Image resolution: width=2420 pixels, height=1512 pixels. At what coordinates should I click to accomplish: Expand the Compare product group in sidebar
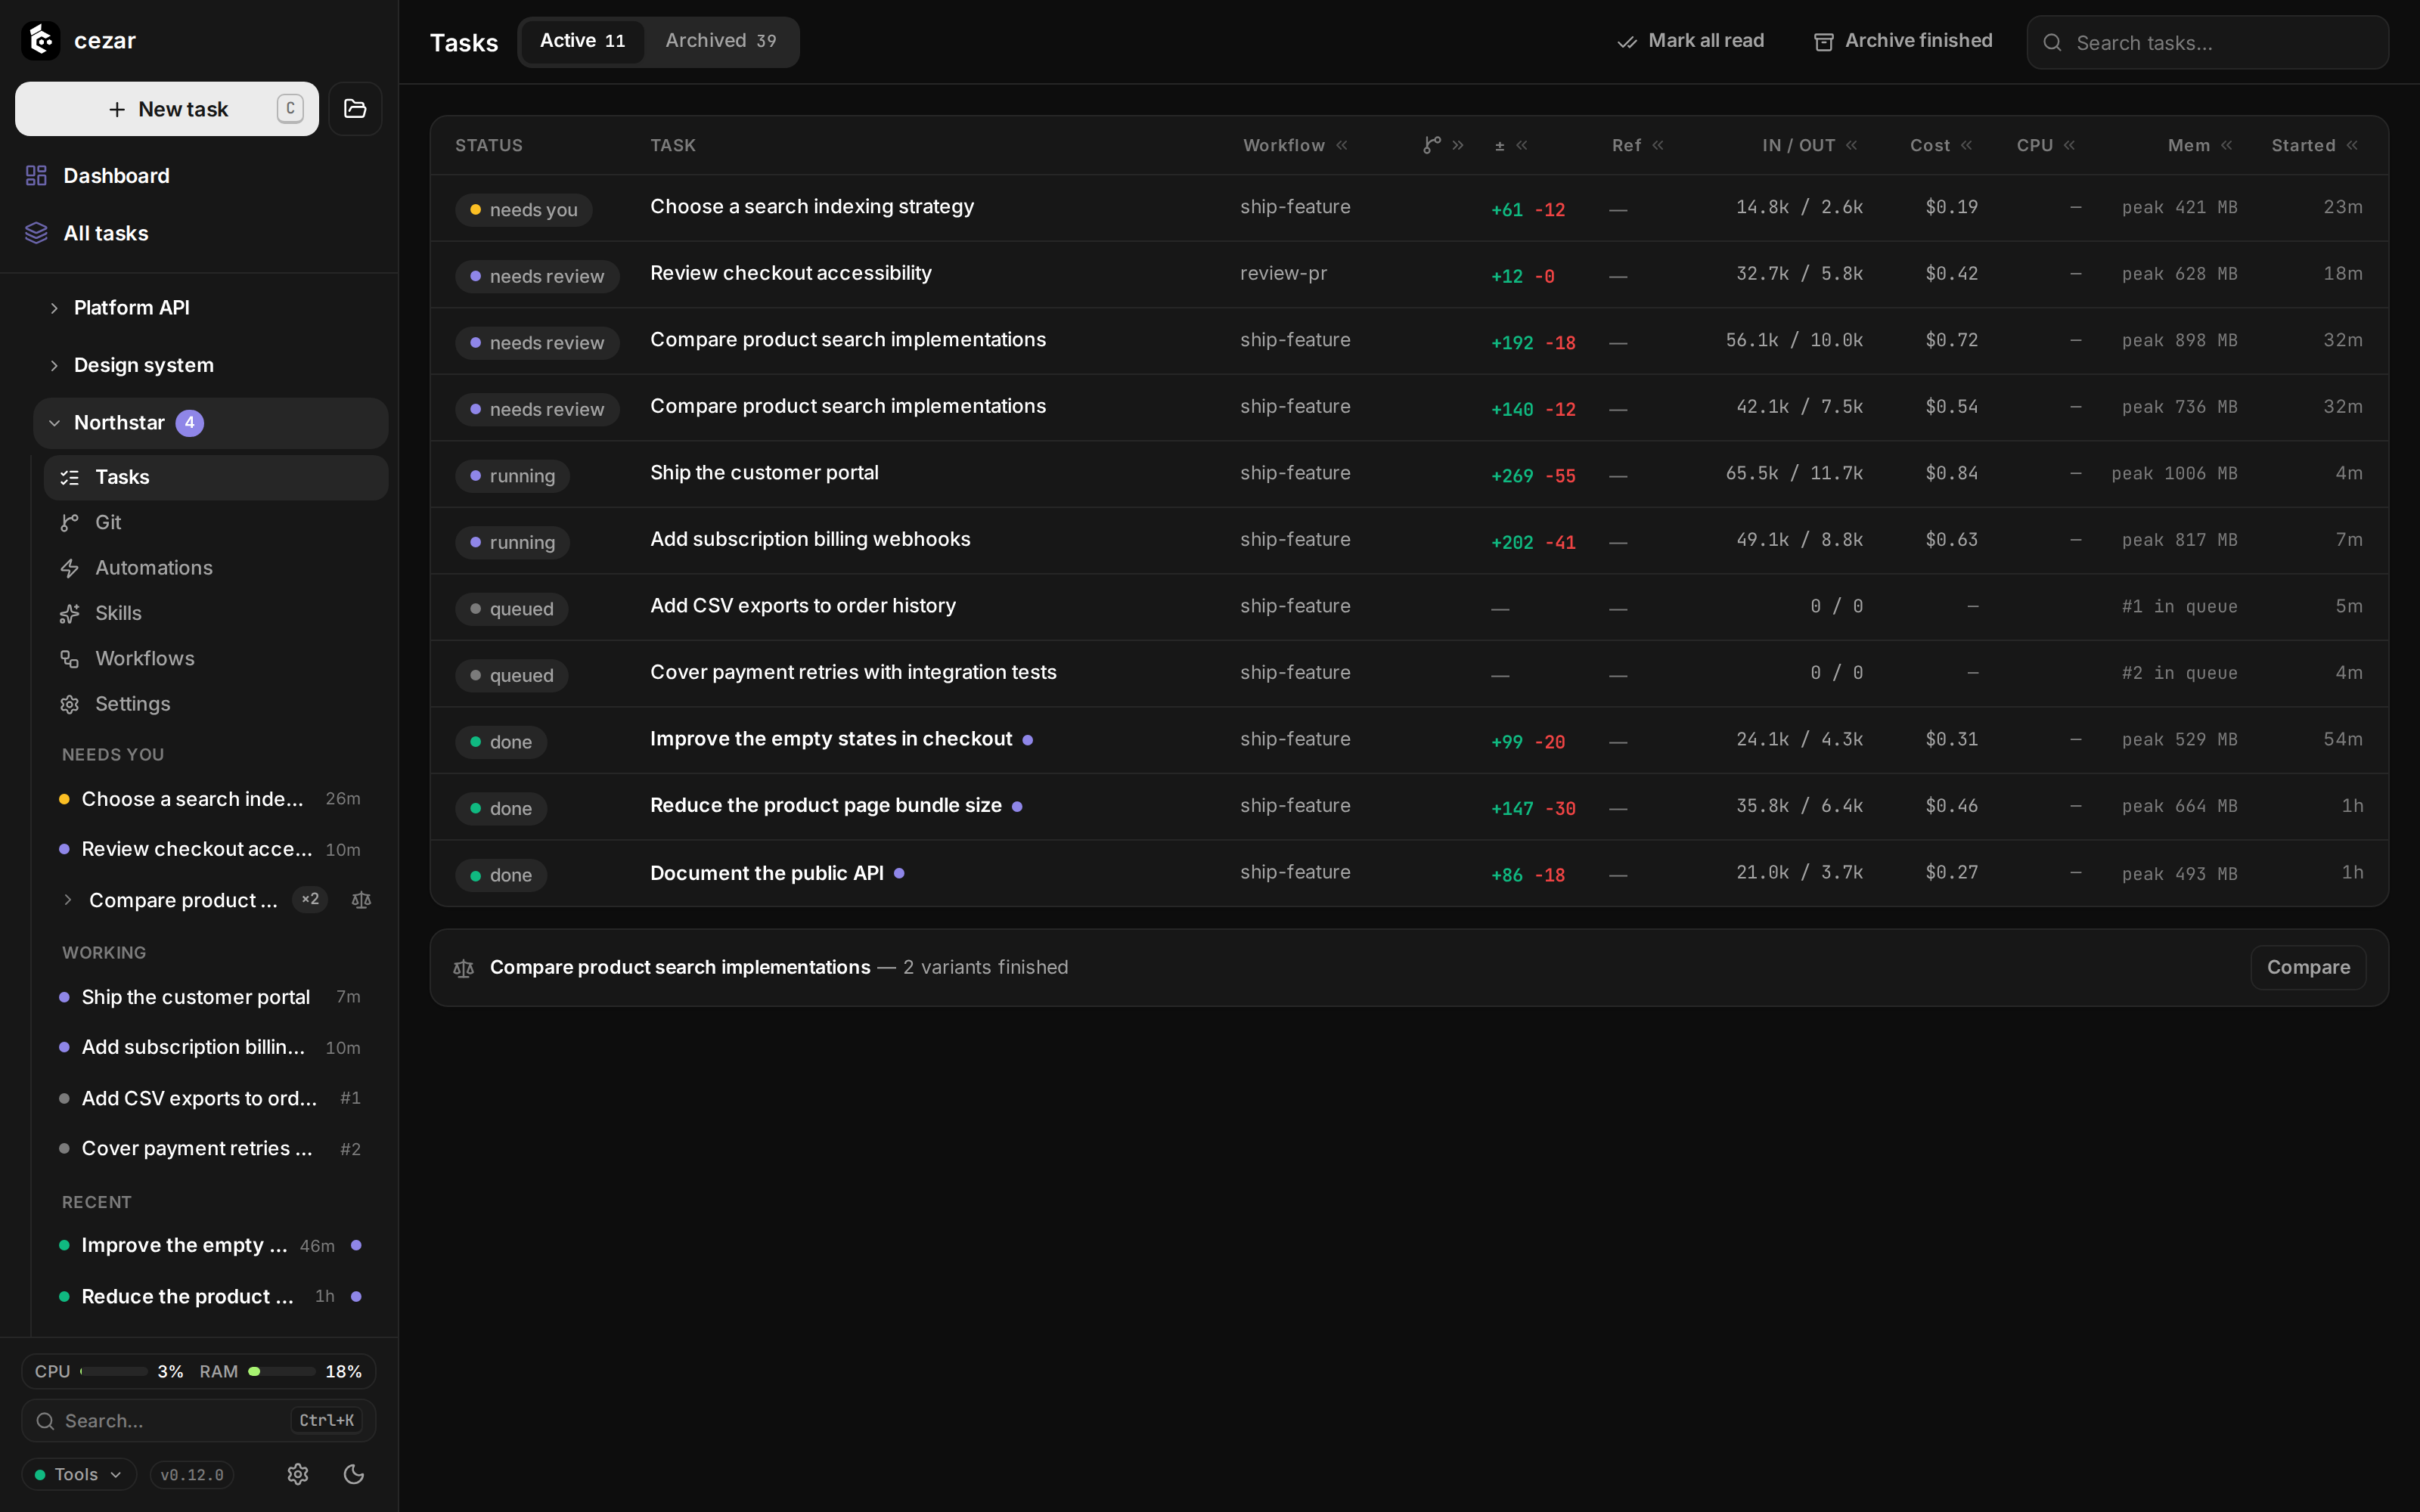tap(68, 900)
